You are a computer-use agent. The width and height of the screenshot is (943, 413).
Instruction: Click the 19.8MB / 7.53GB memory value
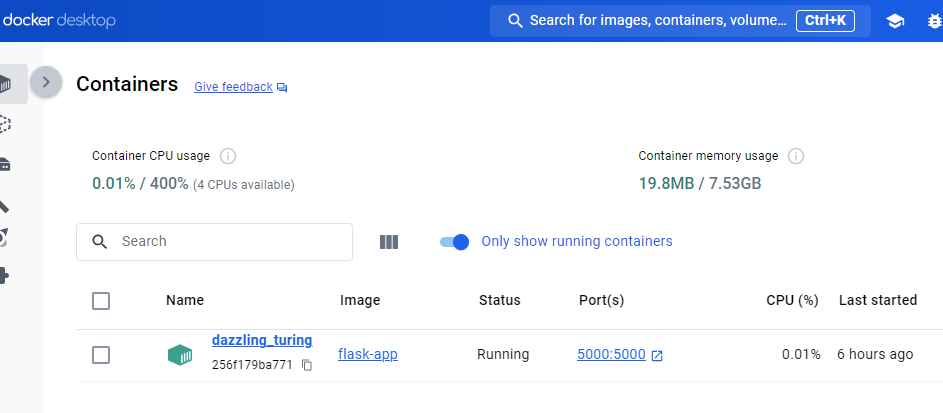click(699, 183)
